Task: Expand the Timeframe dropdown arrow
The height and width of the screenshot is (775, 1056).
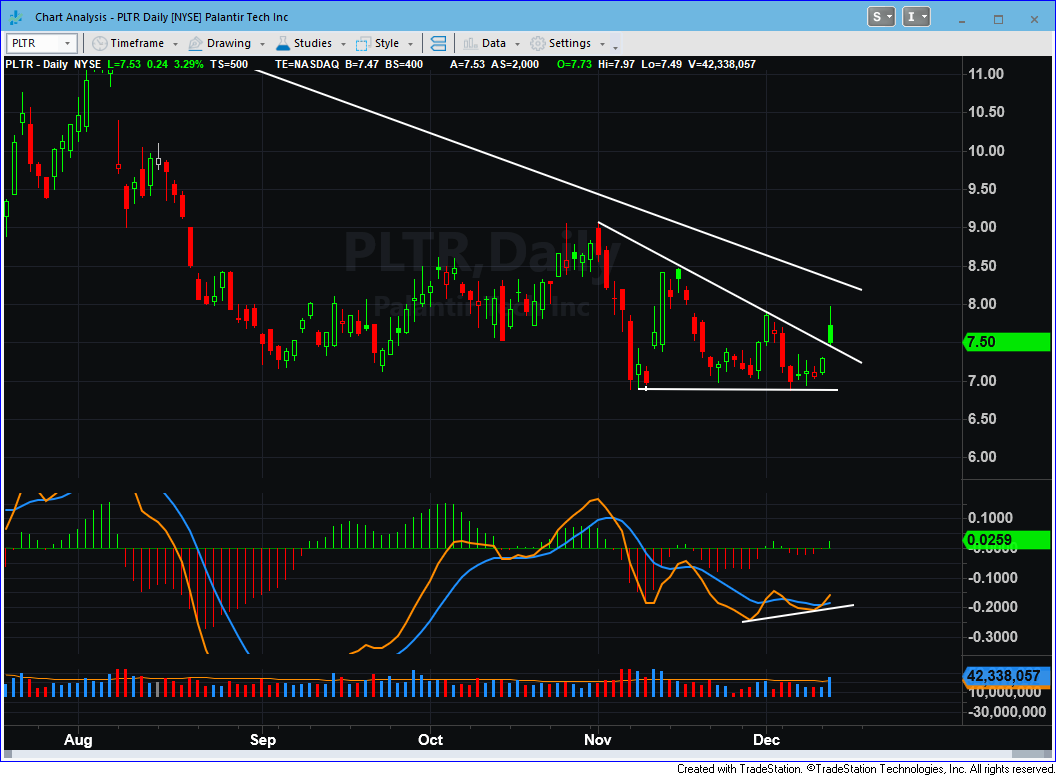Action: click(x=176, y=44)
